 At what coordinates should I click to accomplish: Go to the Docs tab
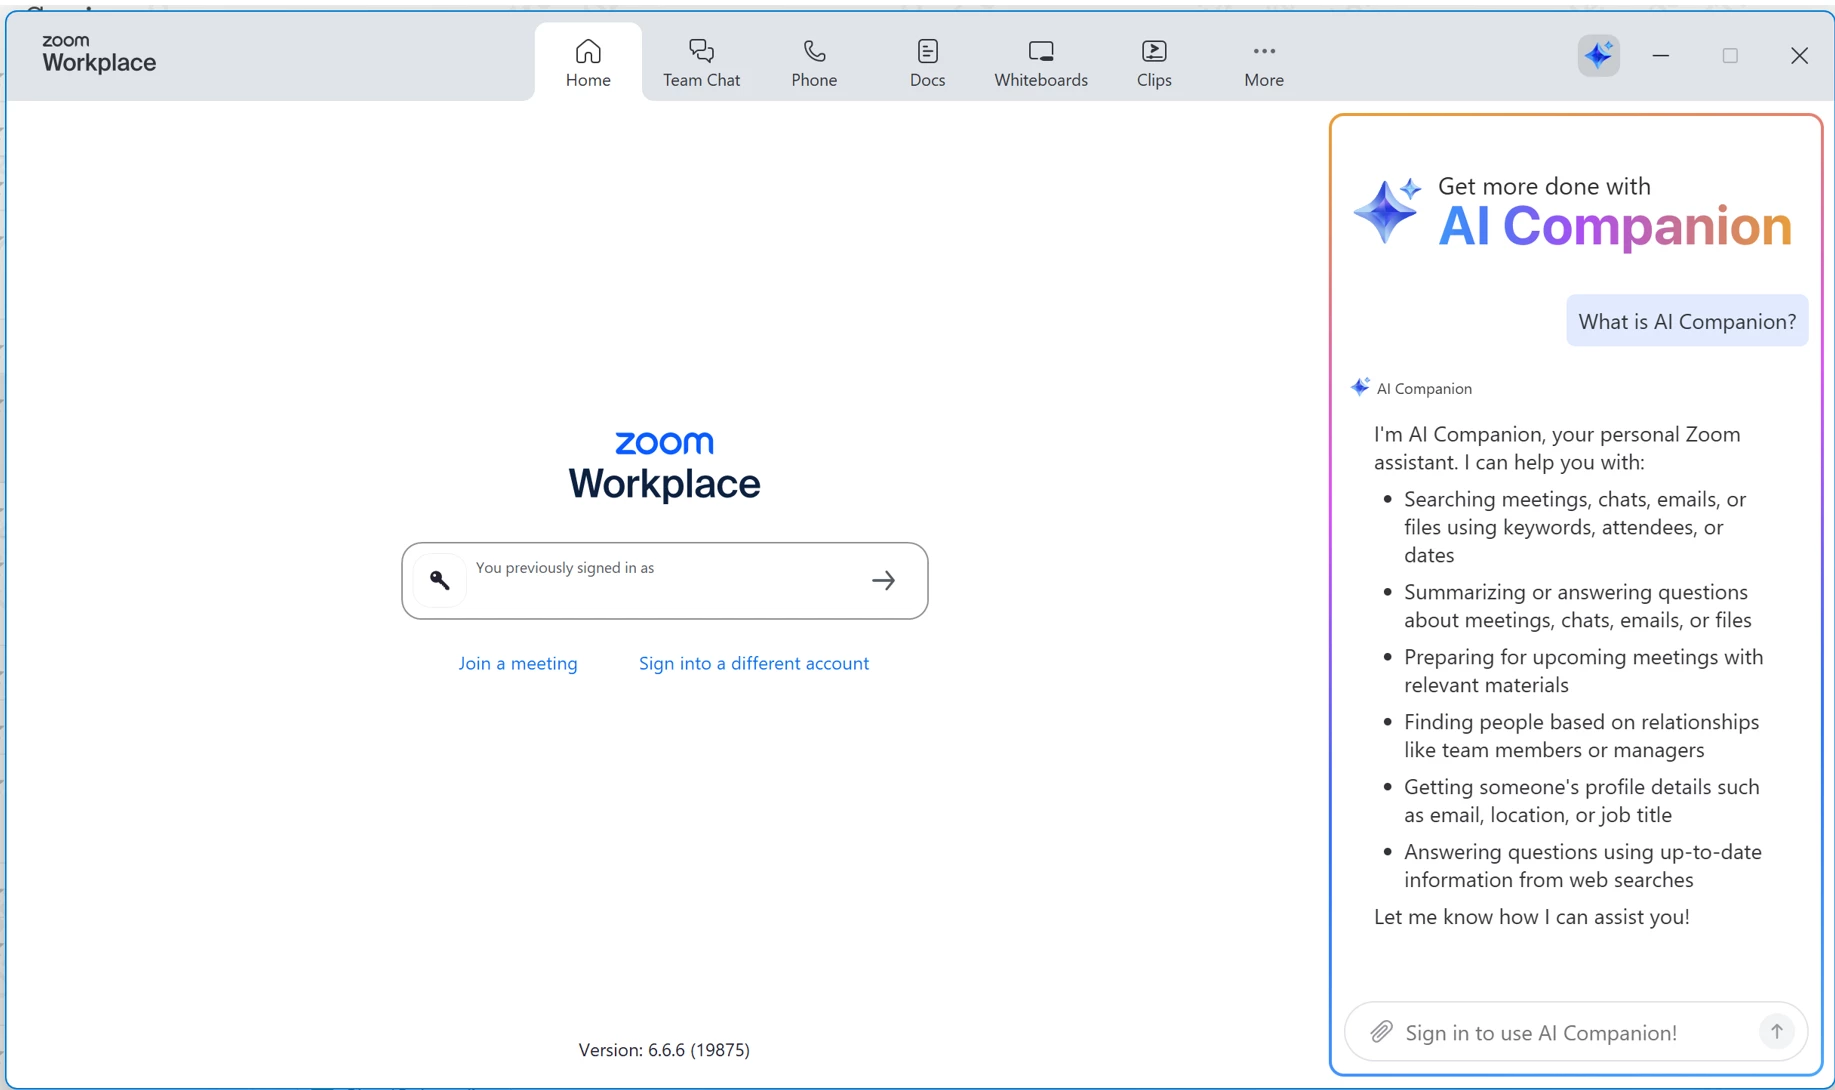click(x=927, y=62)
